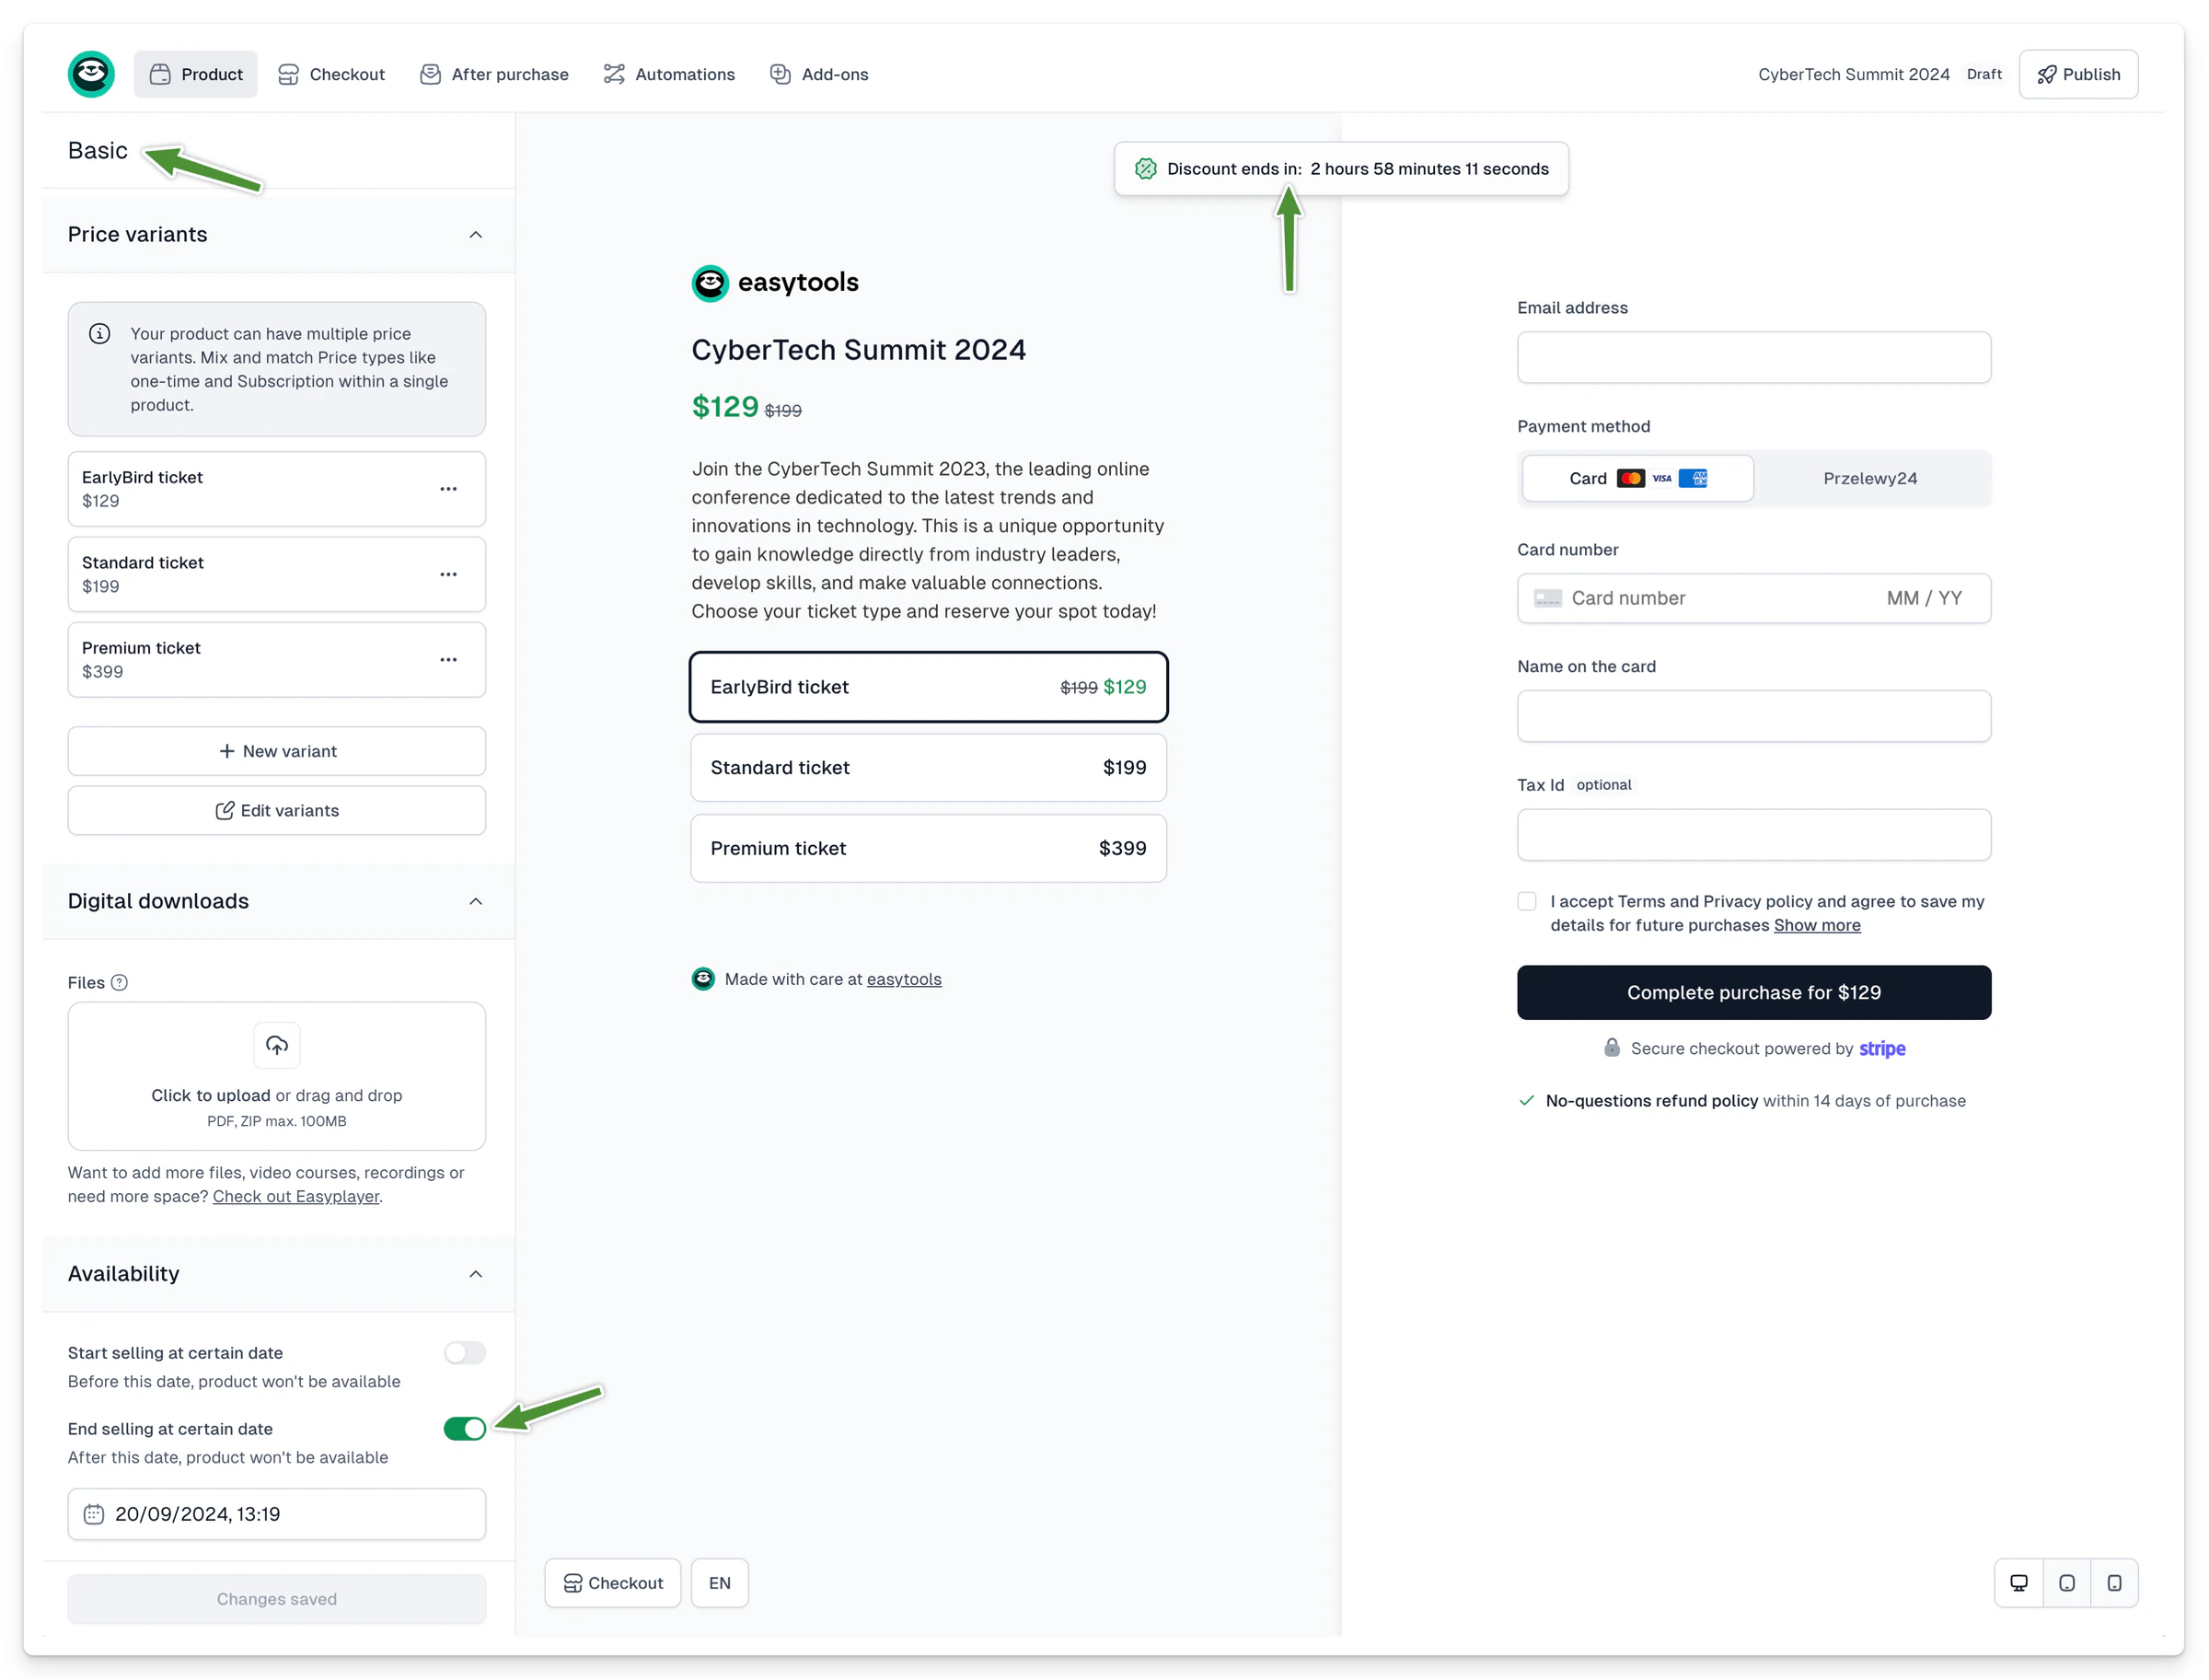
Task: Switch to desktop preview mode
Action: (2019, 1583)
